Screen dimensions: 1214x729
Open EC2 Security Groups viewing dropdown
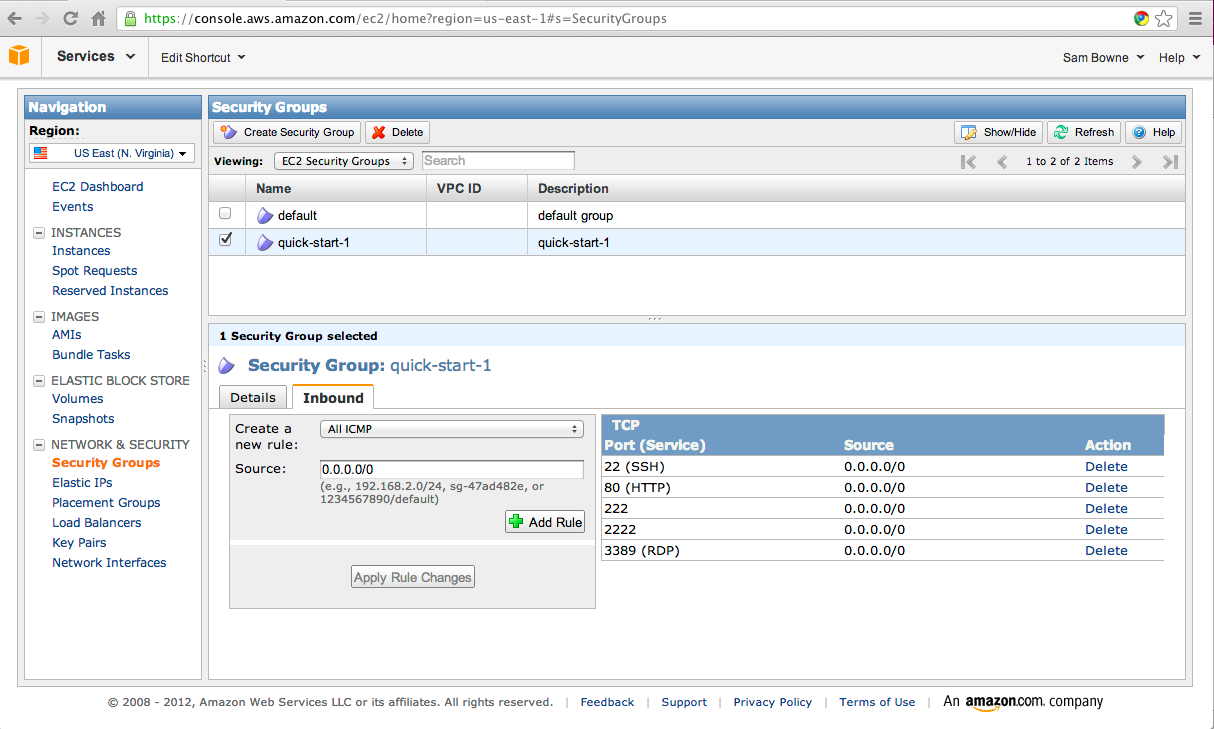(x=344, y=161)
